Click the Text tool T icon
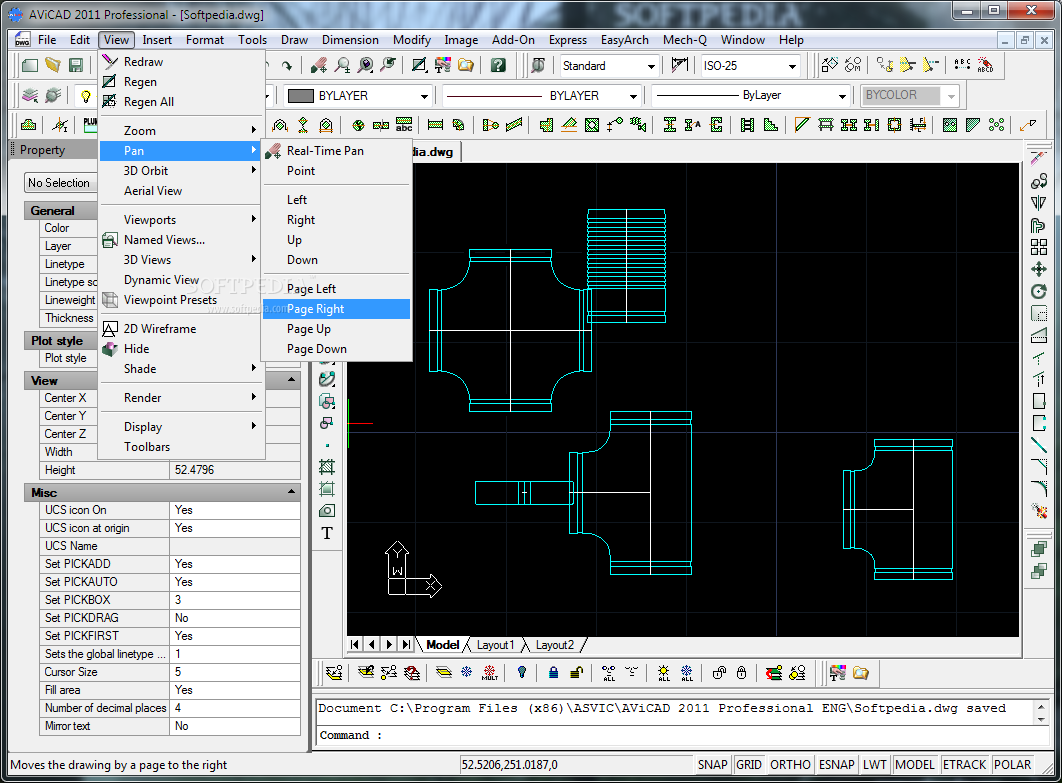Viewport: 1062px width, 783px height. tap(327, 534)
